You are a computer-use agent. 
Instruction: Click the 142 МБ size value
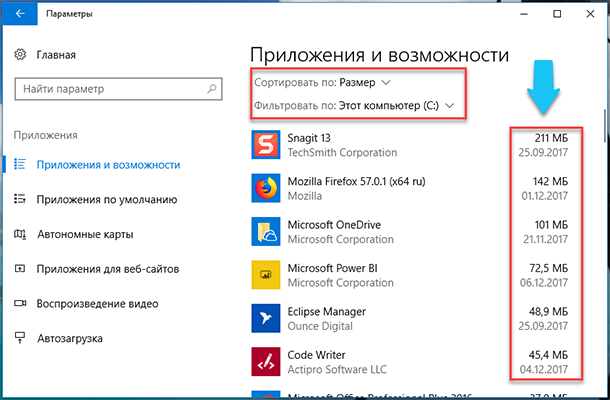click(x=550, y=182)
